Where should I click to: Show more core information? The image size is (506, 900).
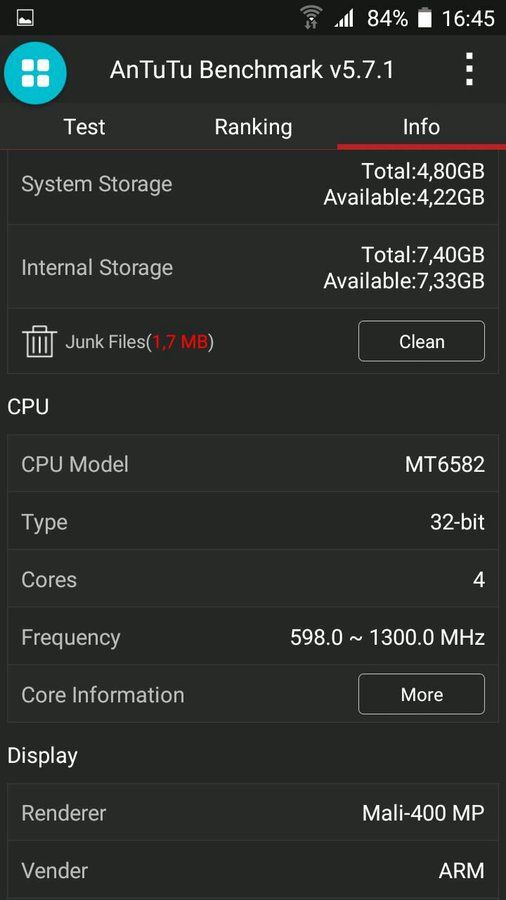pos(422,695)
